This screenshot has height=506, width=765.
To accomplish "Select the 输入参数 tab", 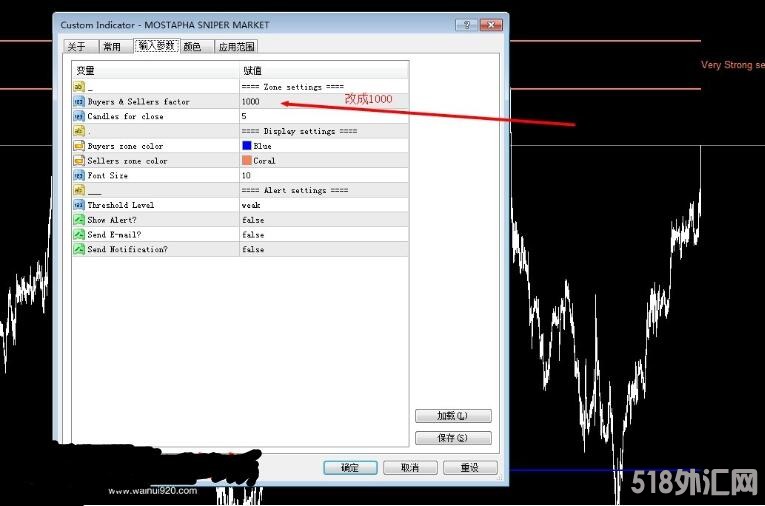I will point(156,45).
